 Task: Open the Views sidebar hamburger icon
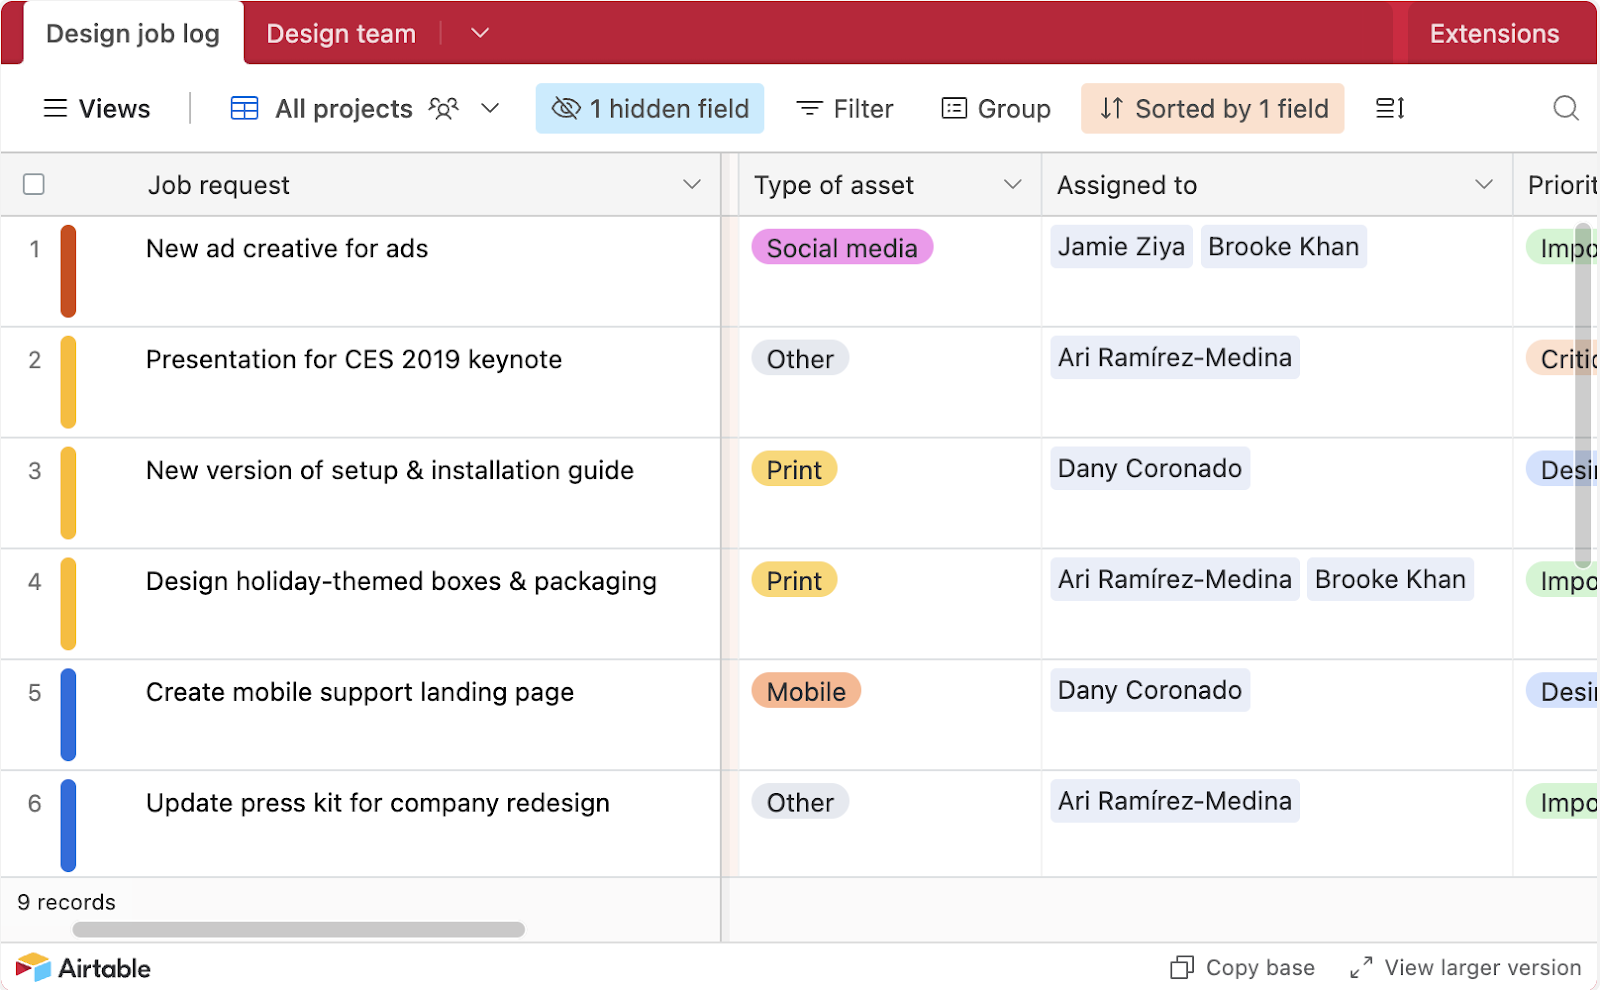point(55,108)
